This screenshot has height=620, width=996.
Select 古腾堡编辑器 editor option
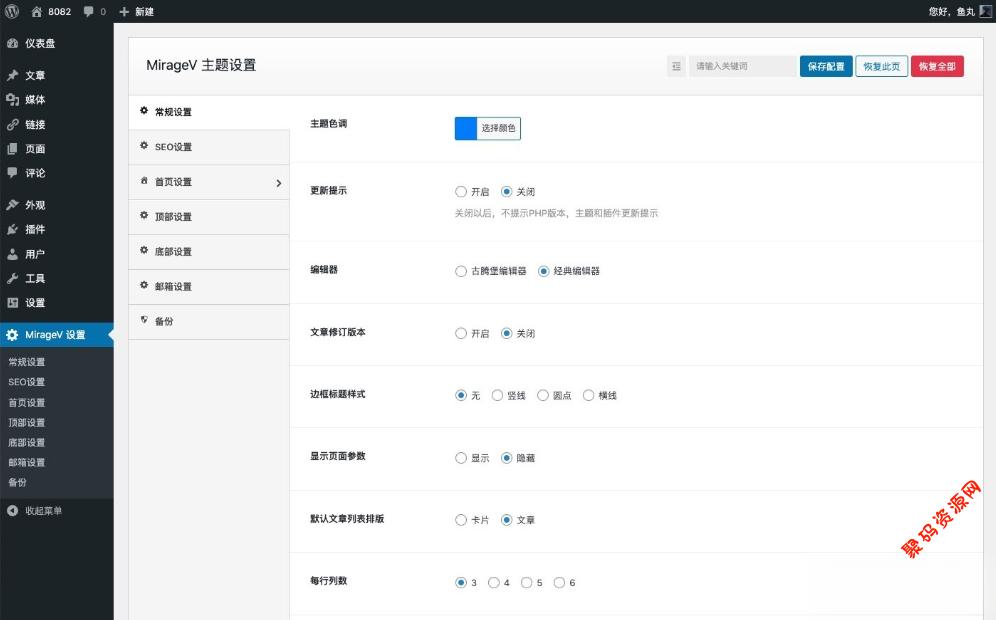tap(461, 271)
